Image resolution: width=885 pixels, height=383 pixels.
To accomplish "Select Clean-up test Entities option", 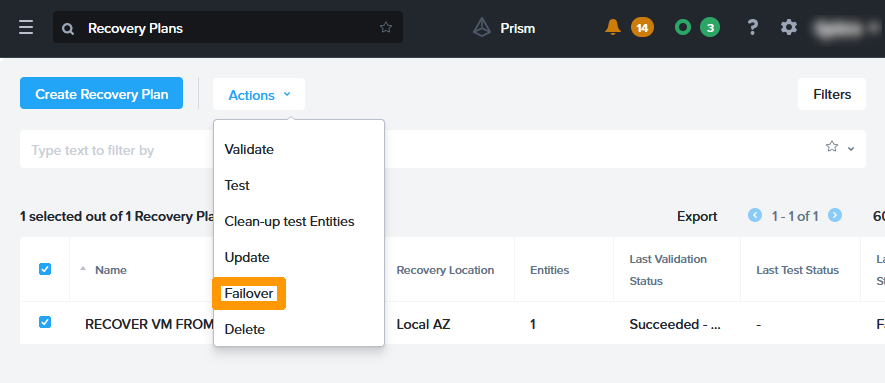I will click(x=290, y=221).
